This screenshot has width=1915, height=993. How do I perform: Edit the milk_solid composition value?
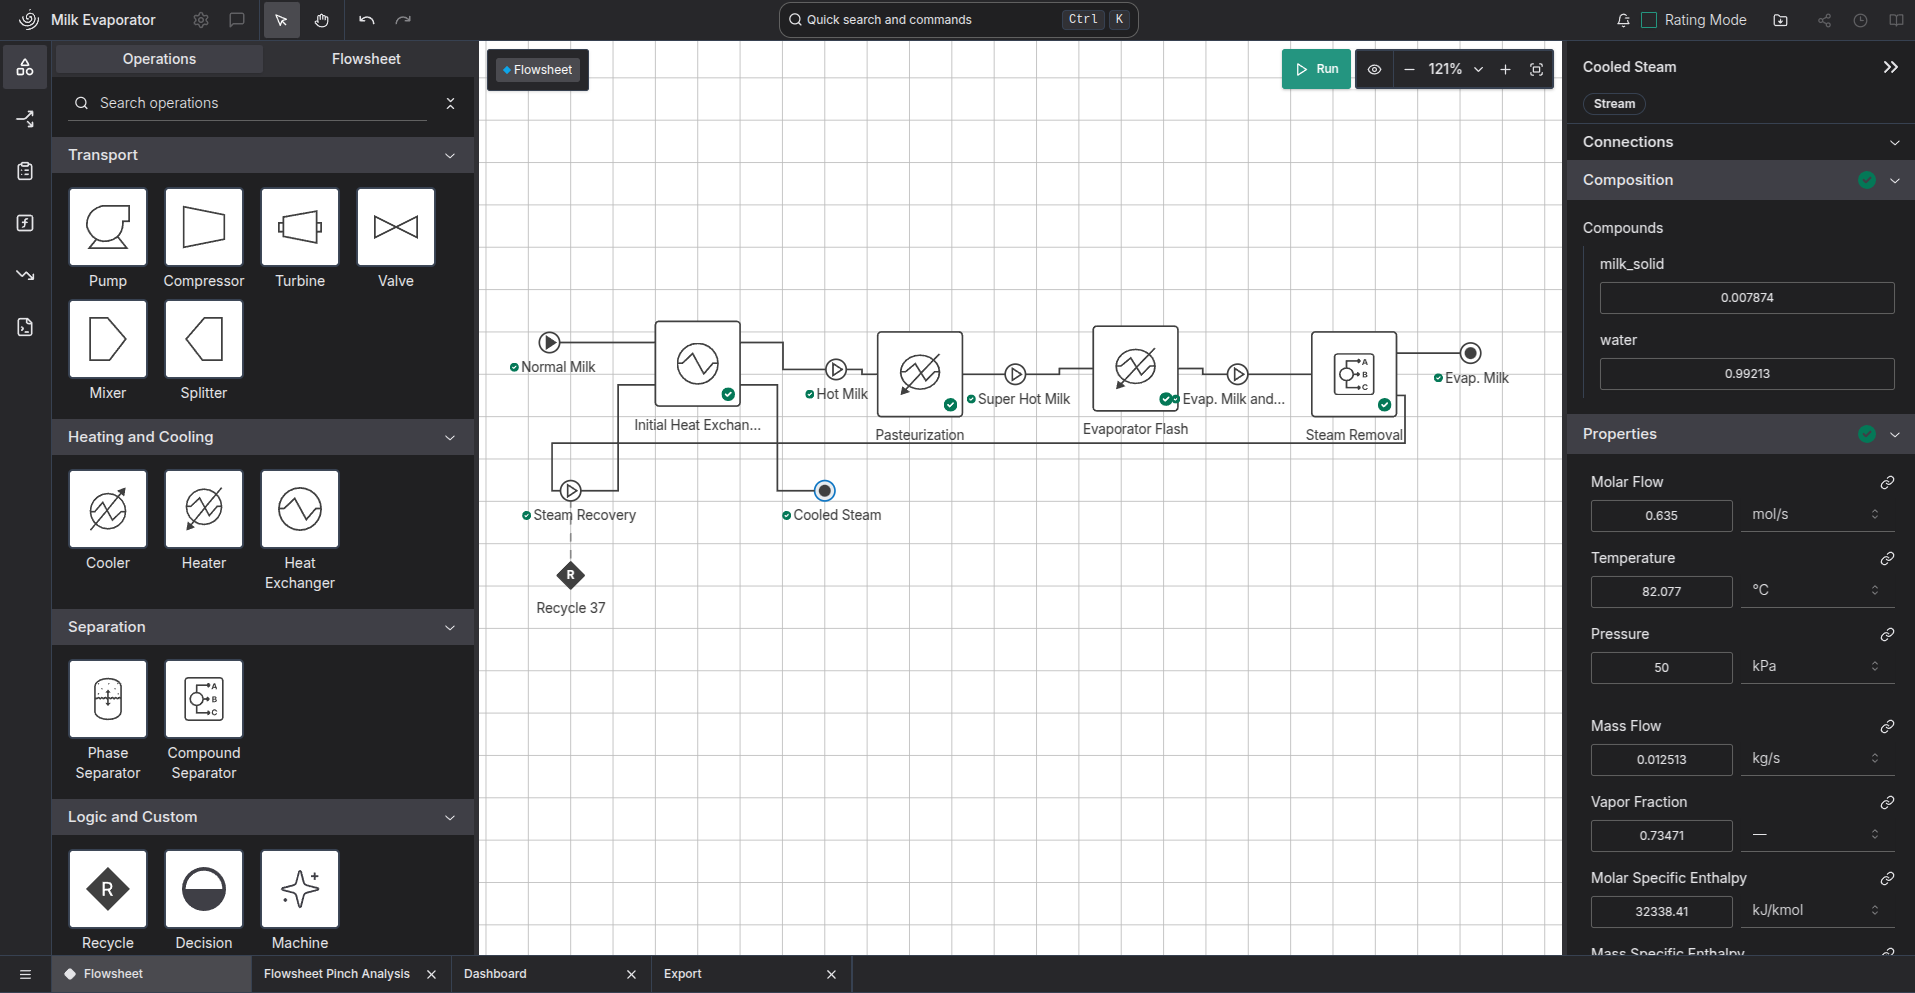(1747, 298)
